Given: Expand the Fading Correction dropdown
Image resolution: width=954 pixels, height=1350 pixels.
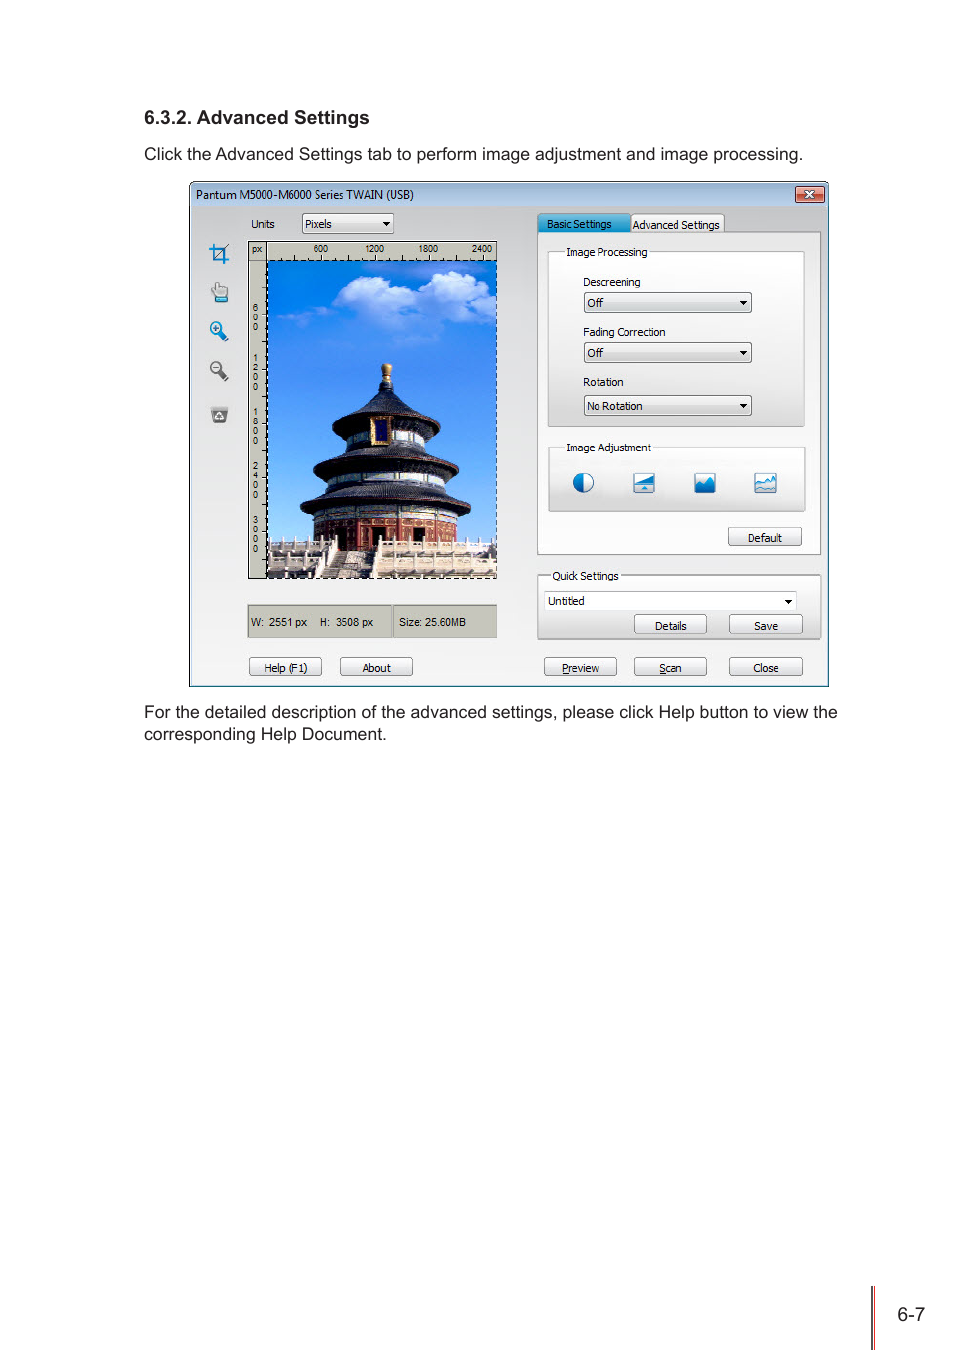Looking at the screenshot, I should click(667, 353).
